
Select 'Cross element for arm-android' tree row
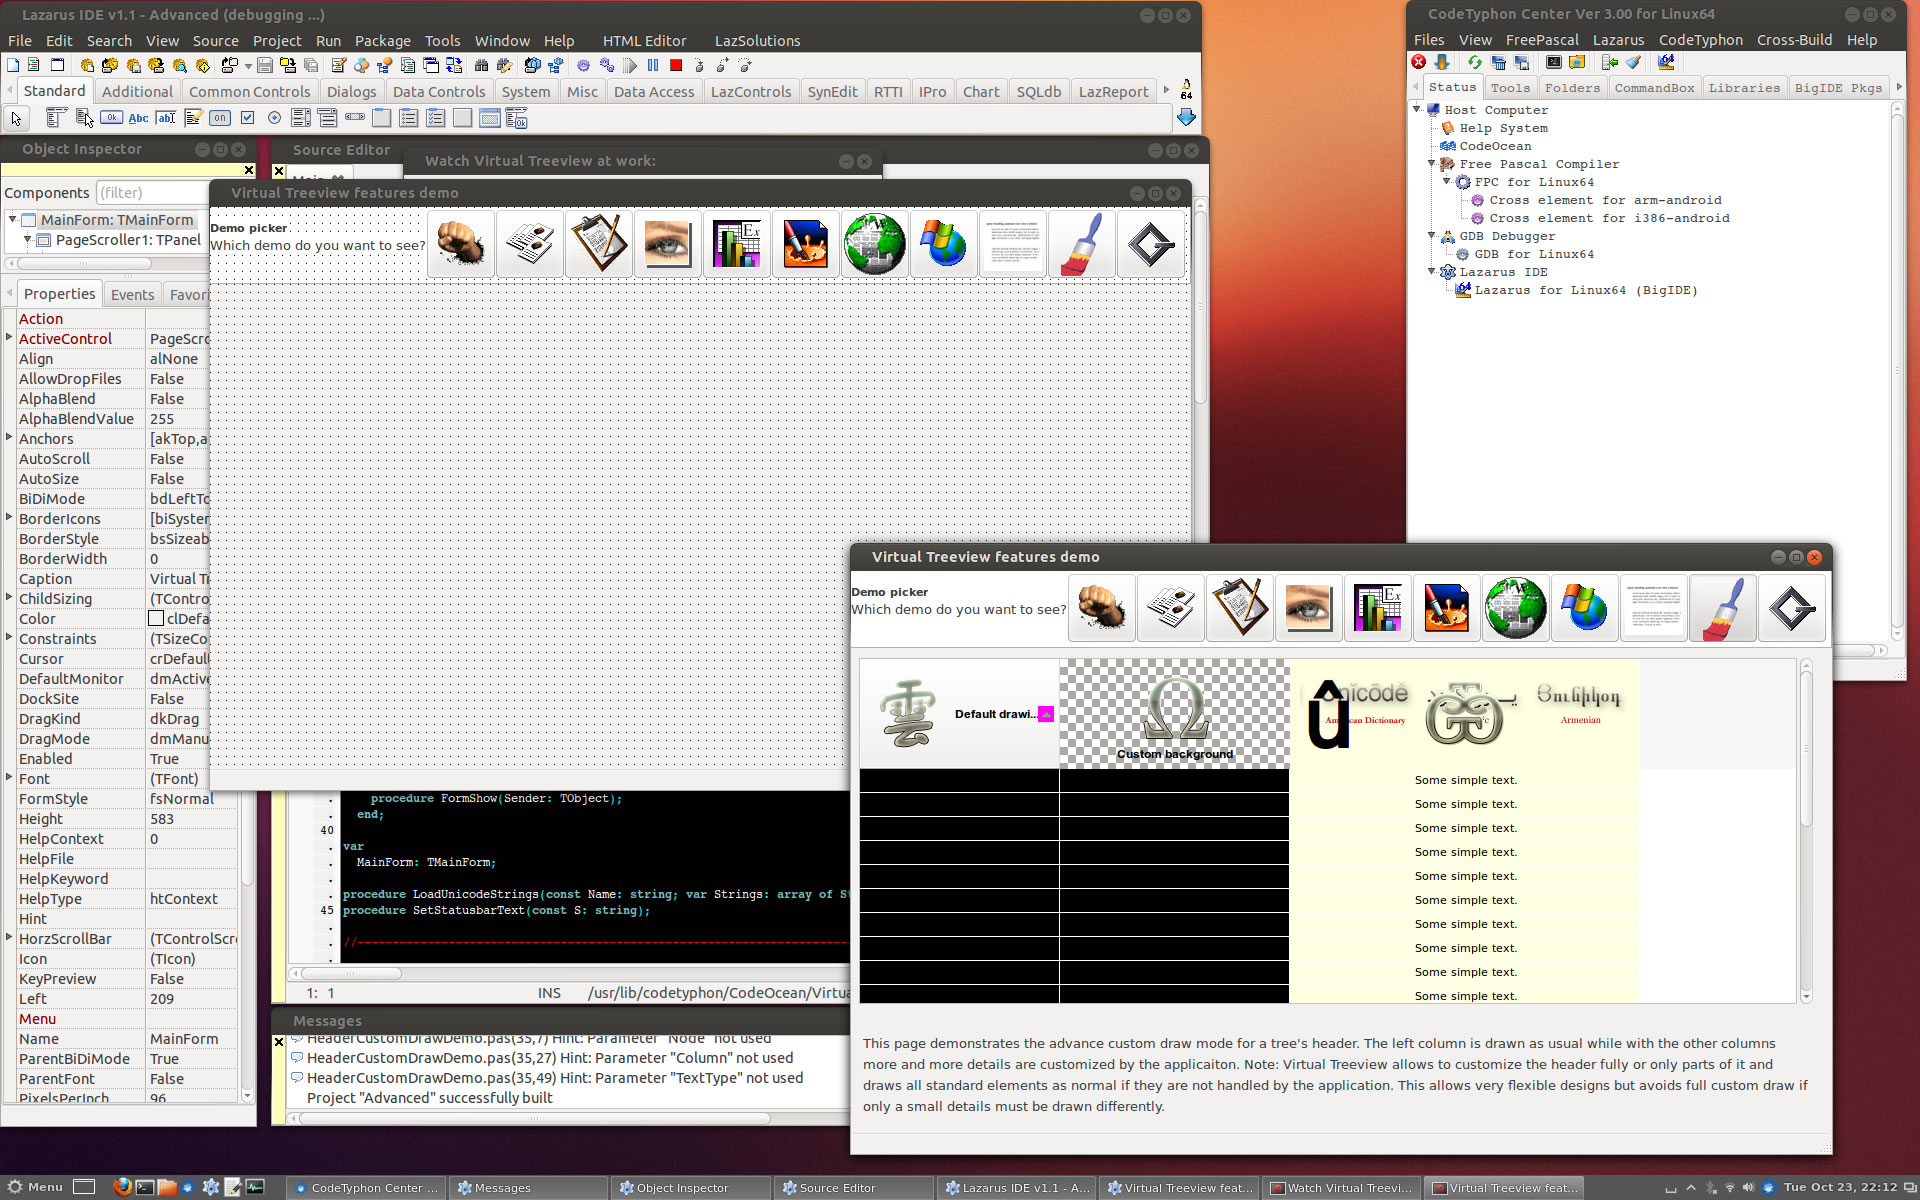pyautogui.click(x=1605, y=200)
